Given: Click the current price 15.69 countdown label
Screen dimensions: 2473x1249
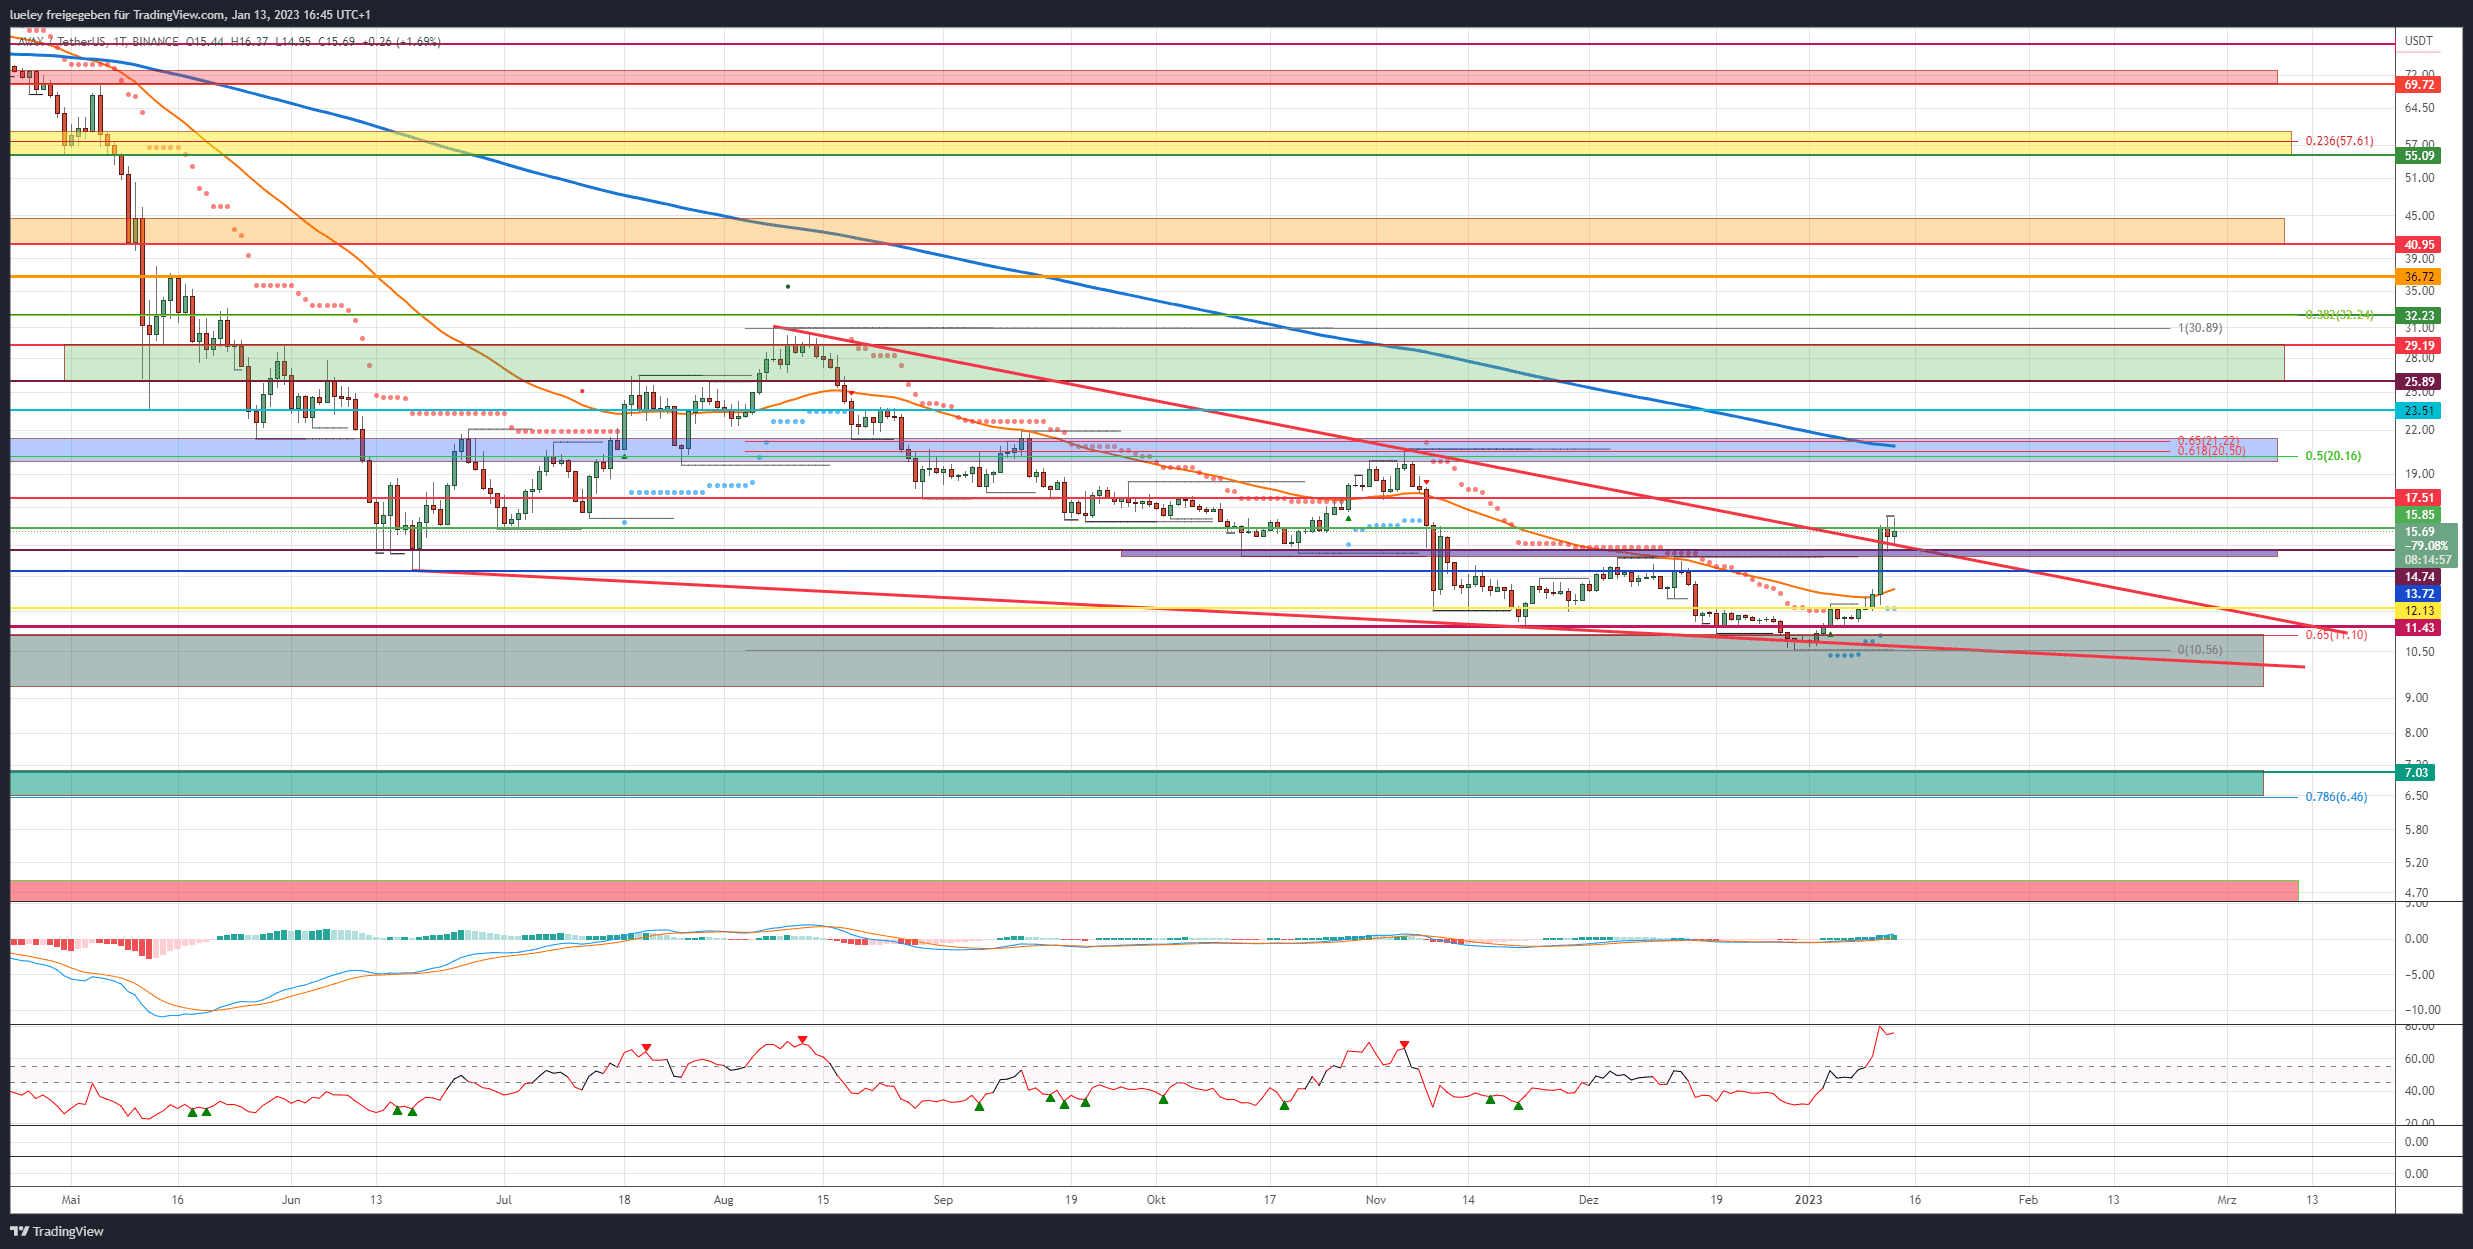Looking at the screenshot, I should pos(2427,546).
